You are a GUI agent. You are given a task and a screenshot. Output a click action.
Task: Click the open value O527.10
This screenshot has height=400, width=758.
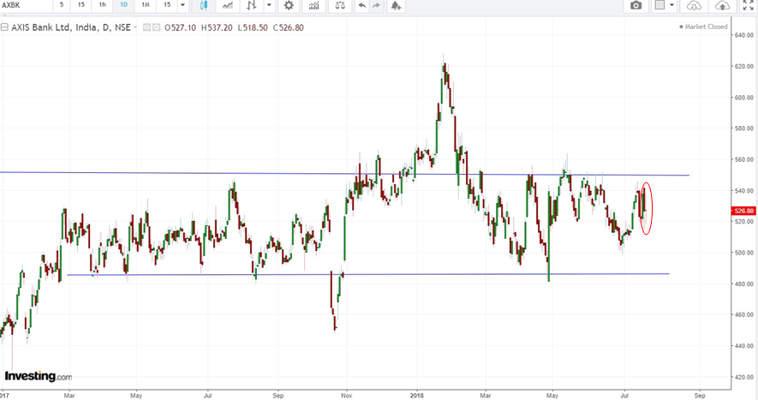click(x=180, y=28)
